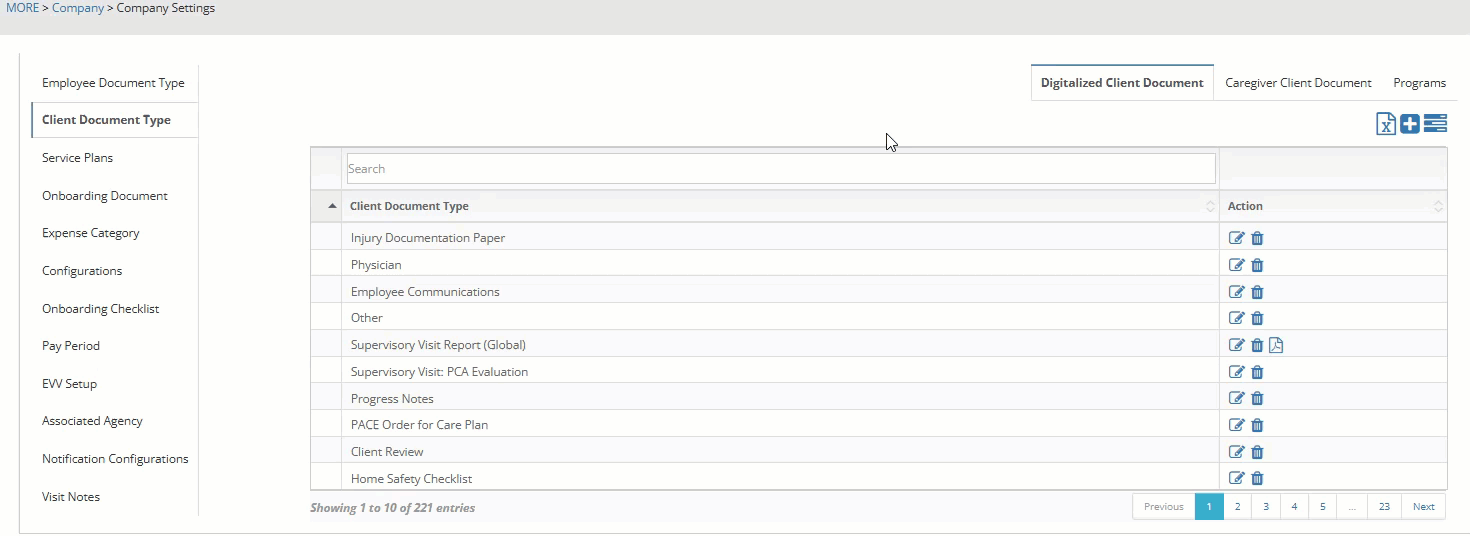Edit the Client Review entry
Screen dimensions: 1470x536
(1237, 451)
